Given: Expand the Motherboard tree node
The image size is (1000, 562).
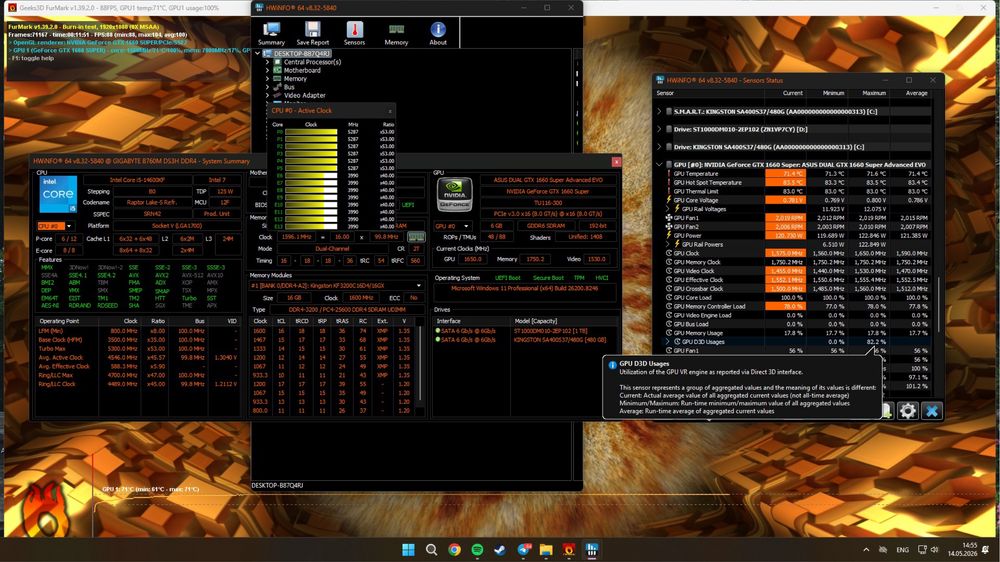Looking at the screenshot, I should [268, 70].
